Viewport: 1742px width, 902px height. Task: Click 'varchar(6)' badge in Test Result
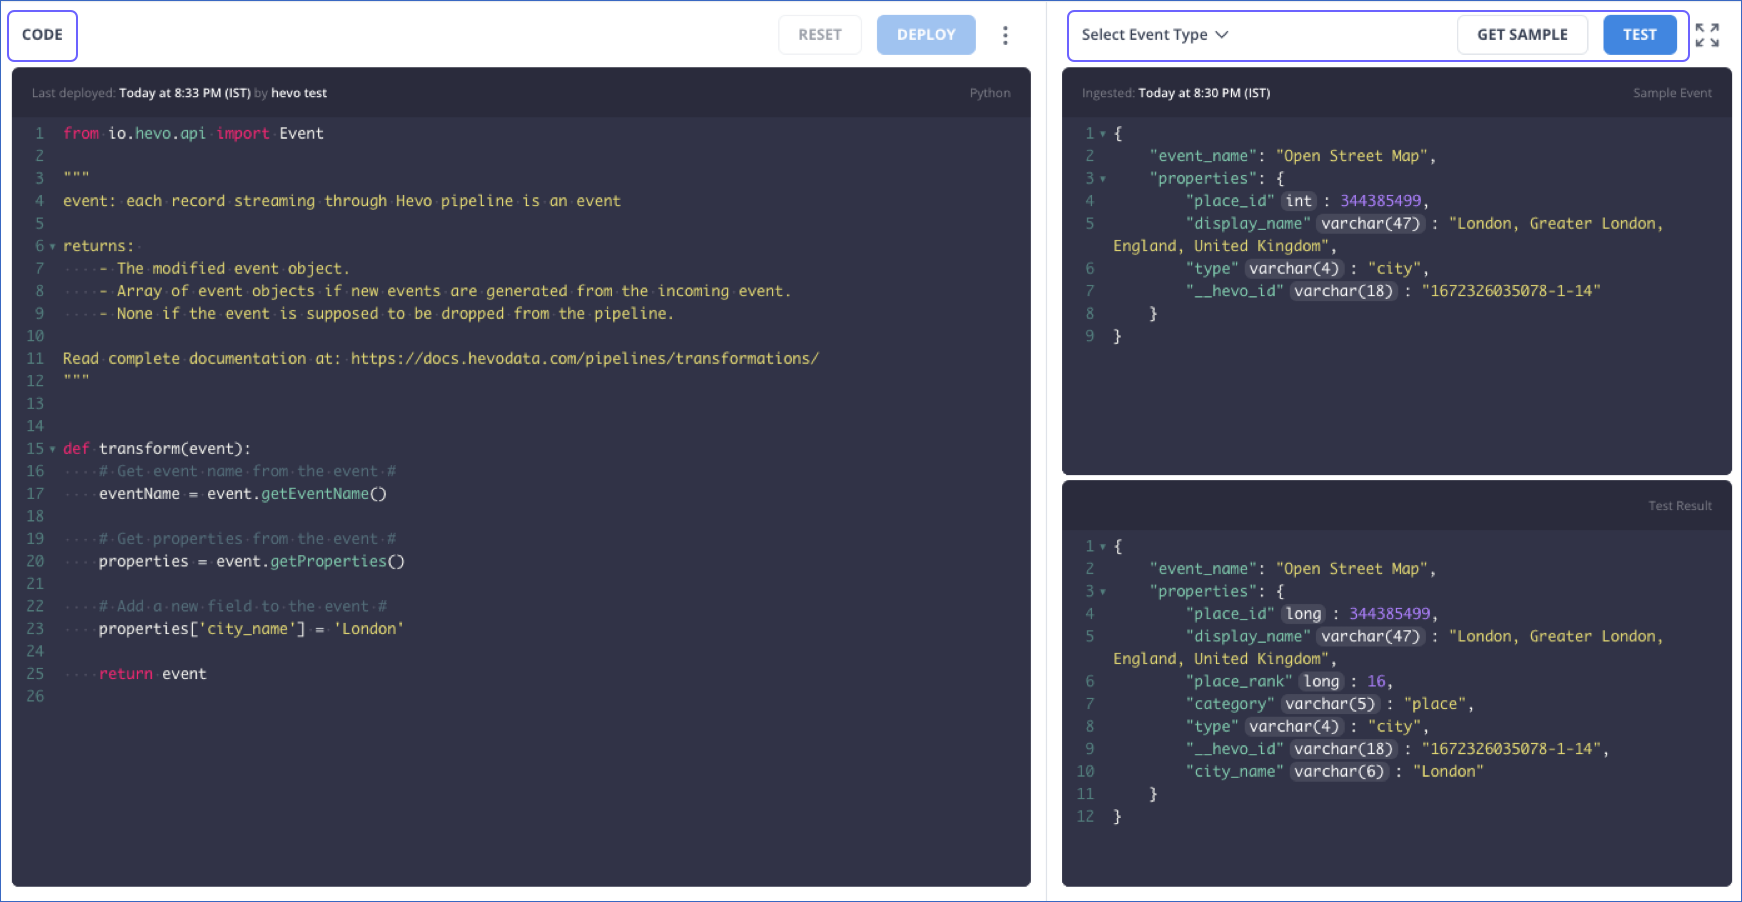(1339, 772)
